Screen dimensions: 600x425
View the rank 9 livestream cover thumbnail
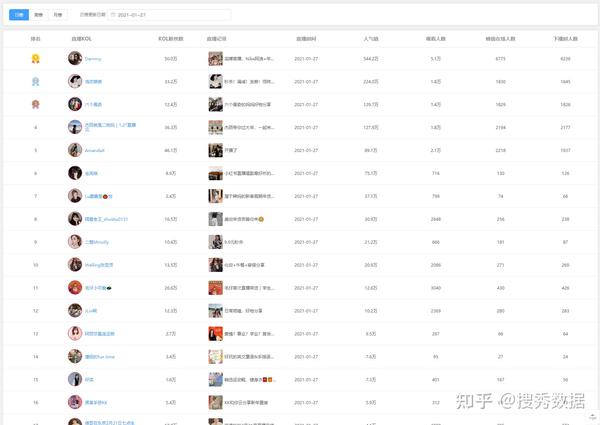coord(215,242)
